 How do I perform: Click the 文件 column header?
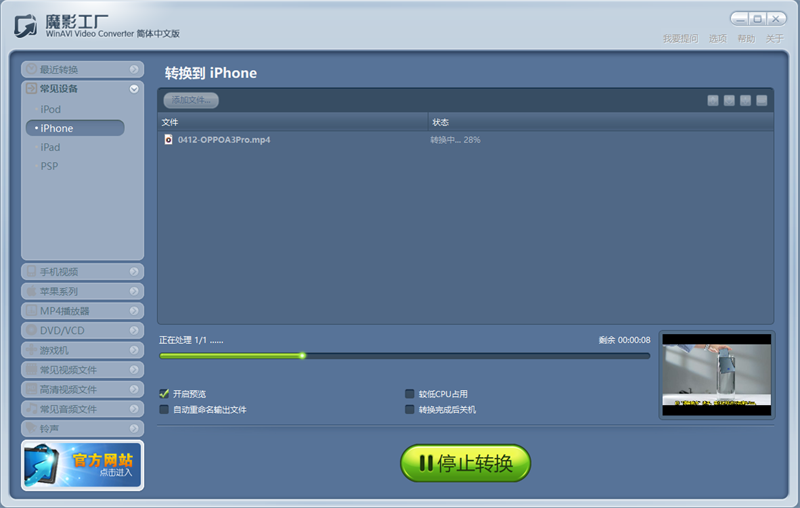pos(293,122)
